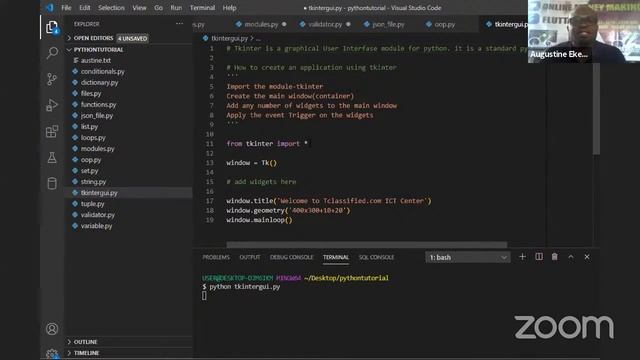Select the Terminal panel tab

(336, 257)
